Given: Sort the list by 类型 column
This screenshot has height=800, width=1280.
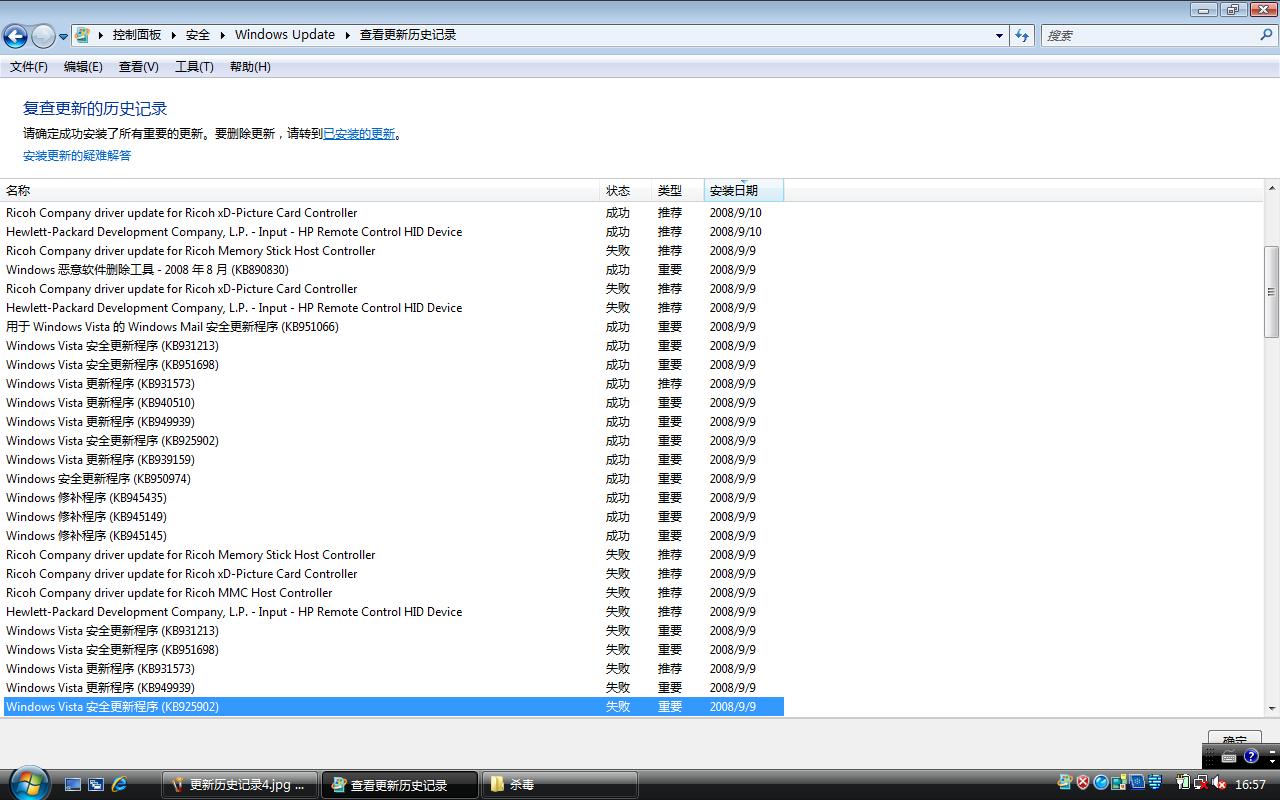Looking at the screenshot, I should coord(678,190).
